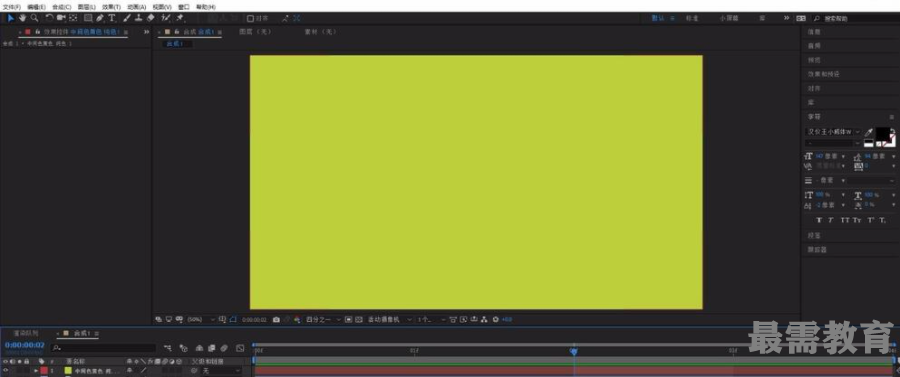Toggle all caps in Character panel
Screen dimensions: 900x377
pos(845,220)
